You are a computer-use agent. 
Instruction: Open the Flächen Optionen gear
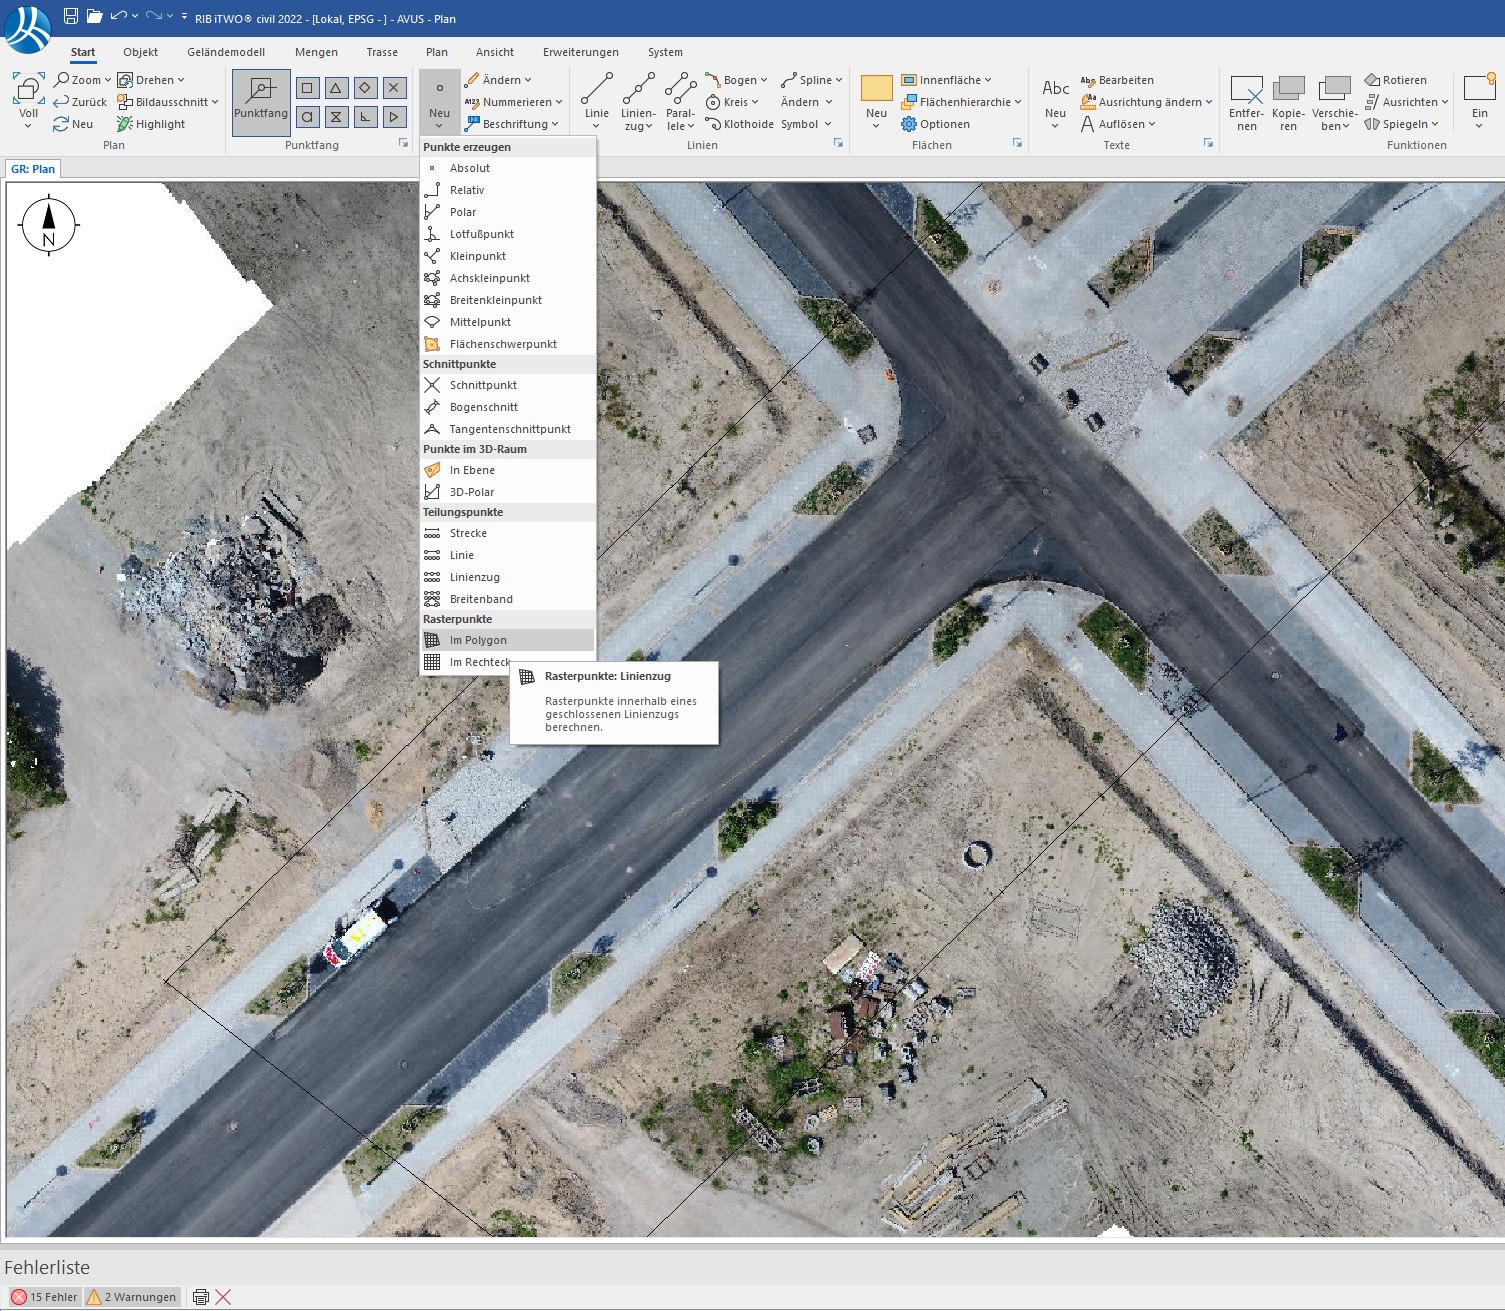[x=909, y=124]
